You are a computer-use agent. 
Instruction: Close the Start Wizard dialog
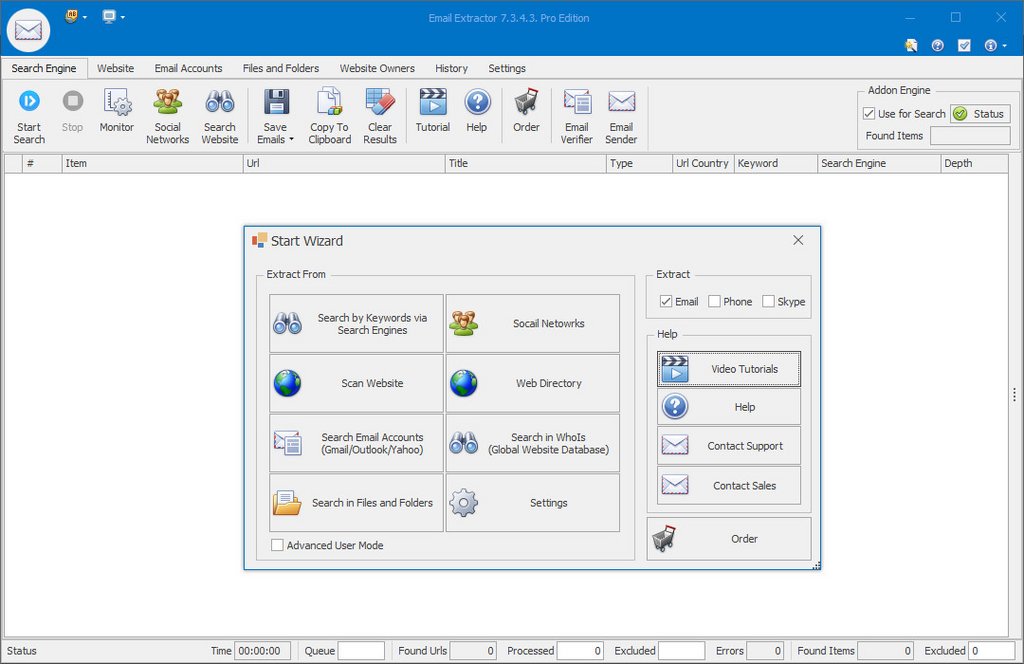798,240
